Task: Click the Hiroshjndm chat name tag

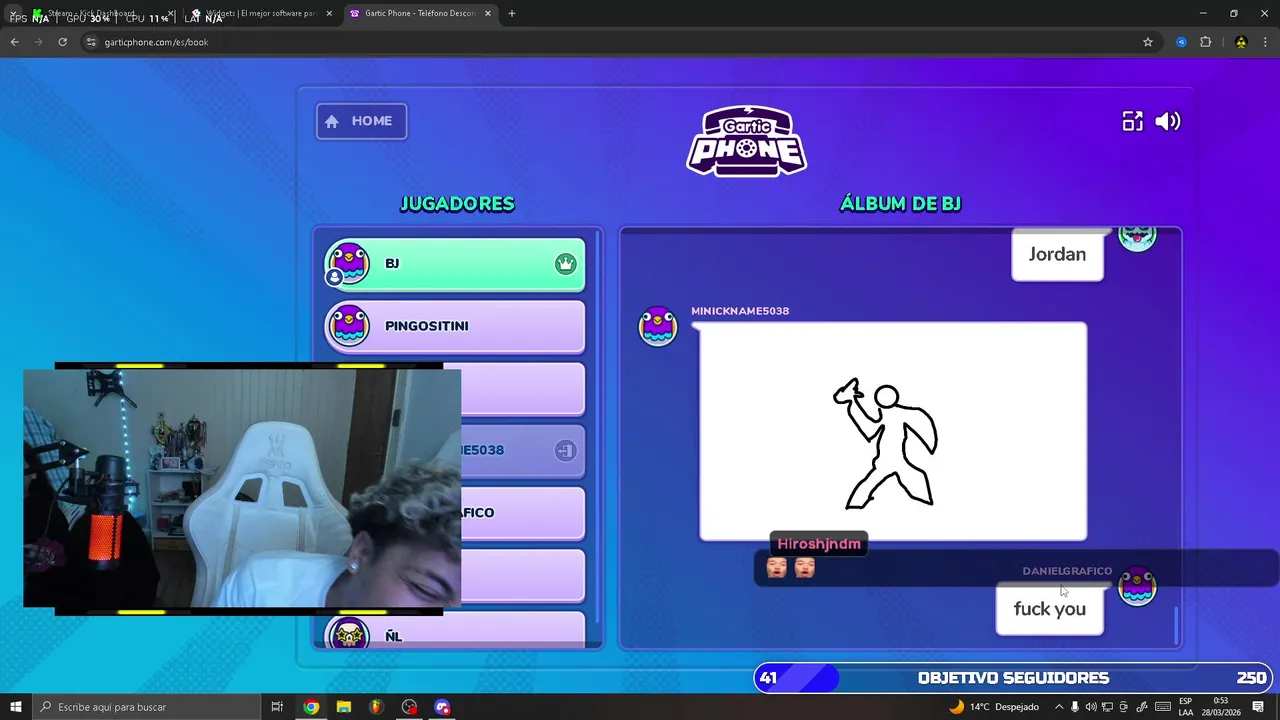Action: click(819, 544)
